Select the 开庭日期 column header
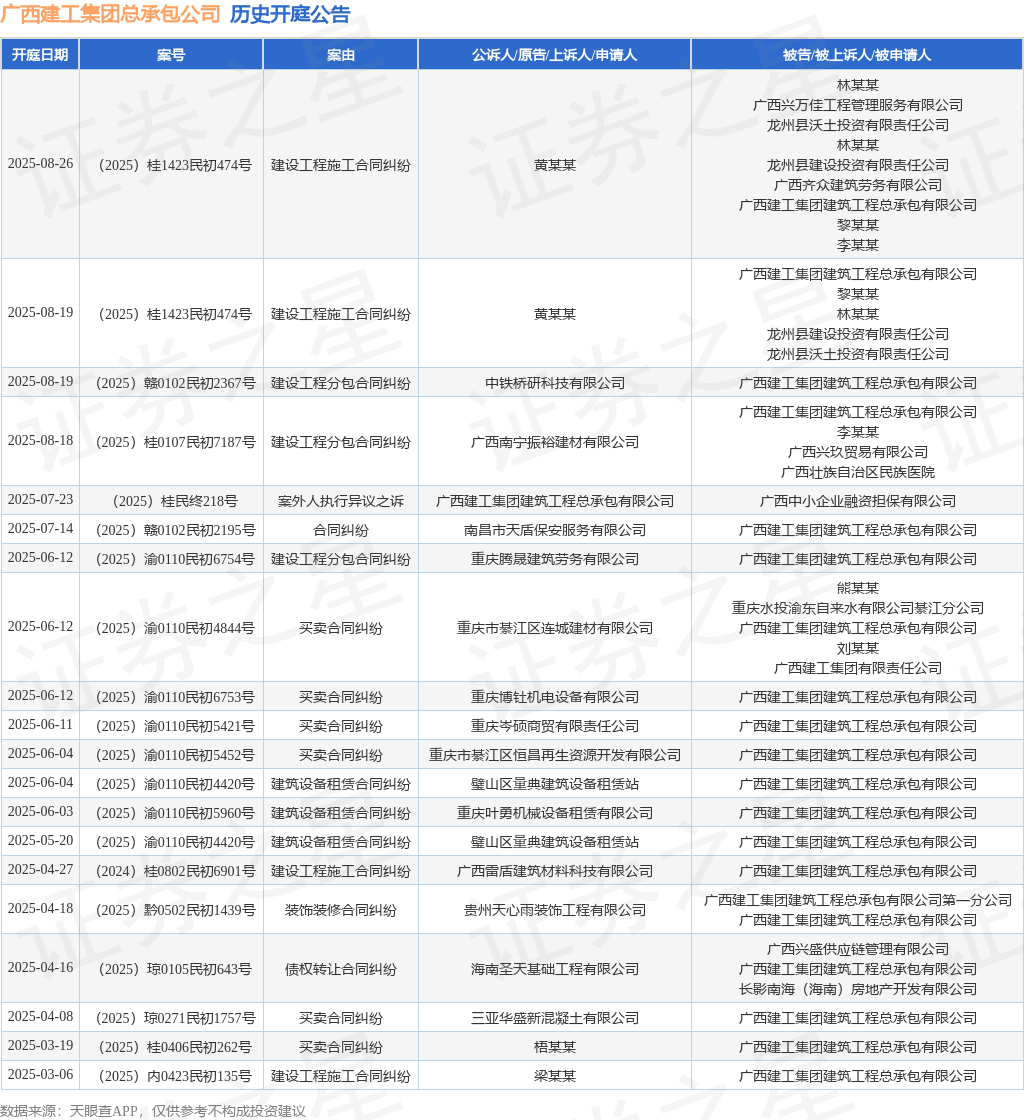Image resolution: width=1024 pixels, height=1120 pixels. coord(40,55)
